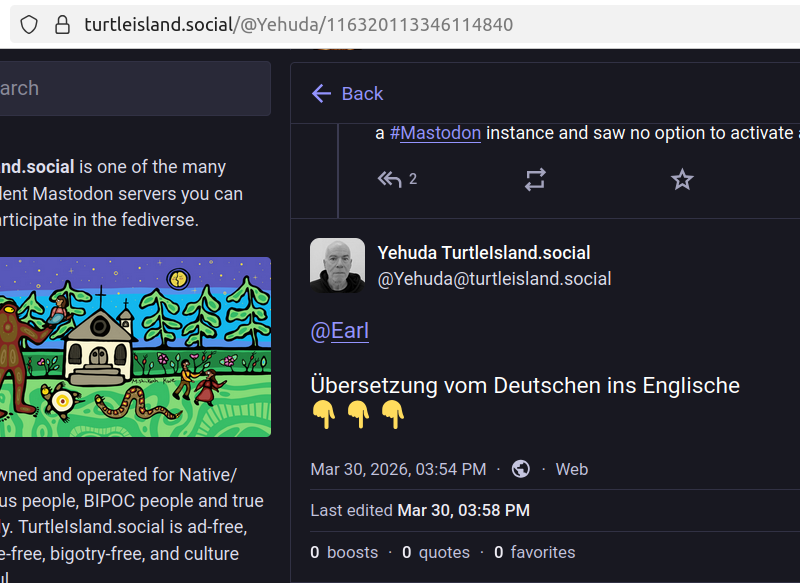Boost the post using the retweet icon
The width and height of the screenshot is (800, 583).
tap(535, 180)
